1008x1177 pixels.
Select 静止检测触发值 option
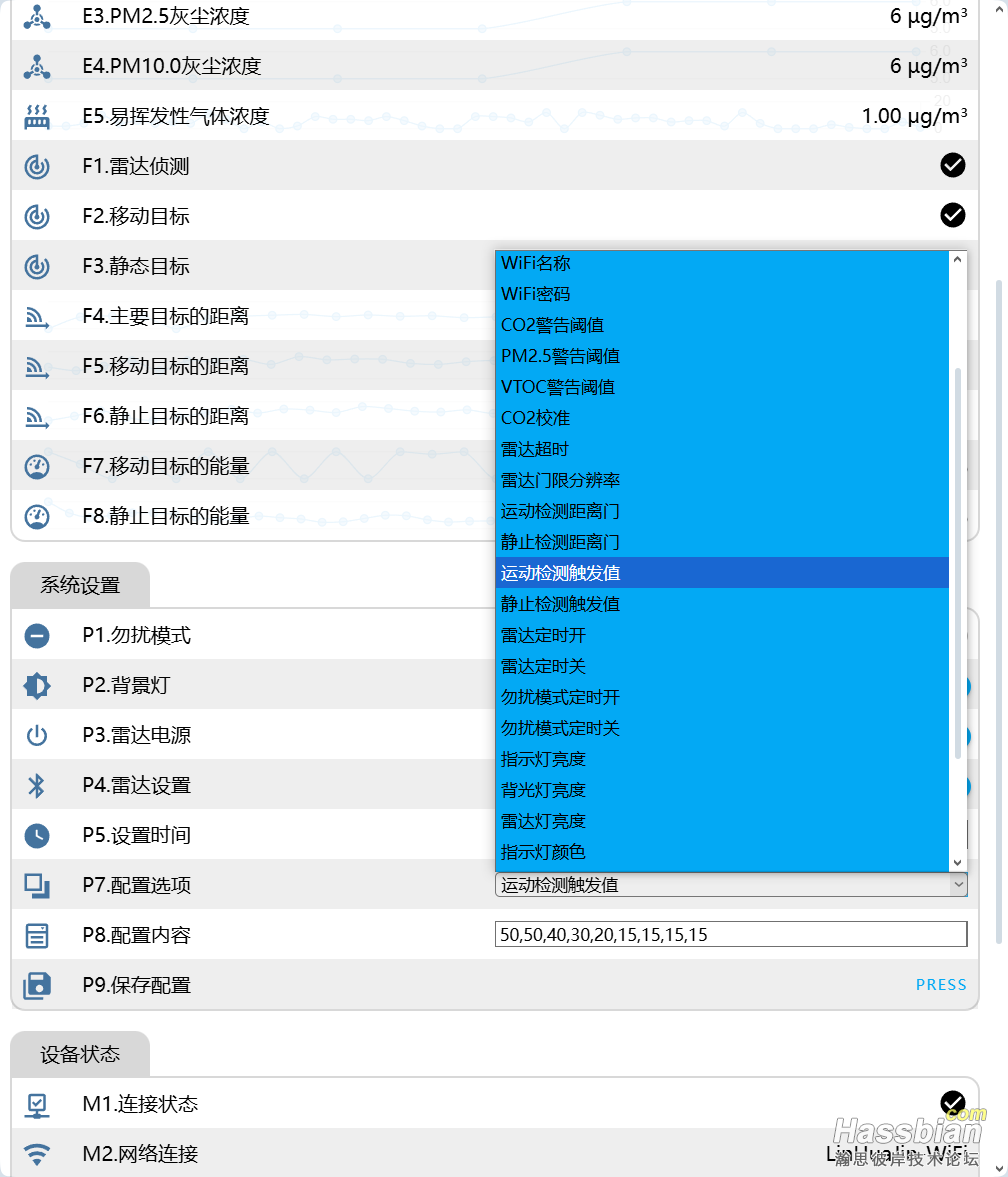[x=722, y=604]
